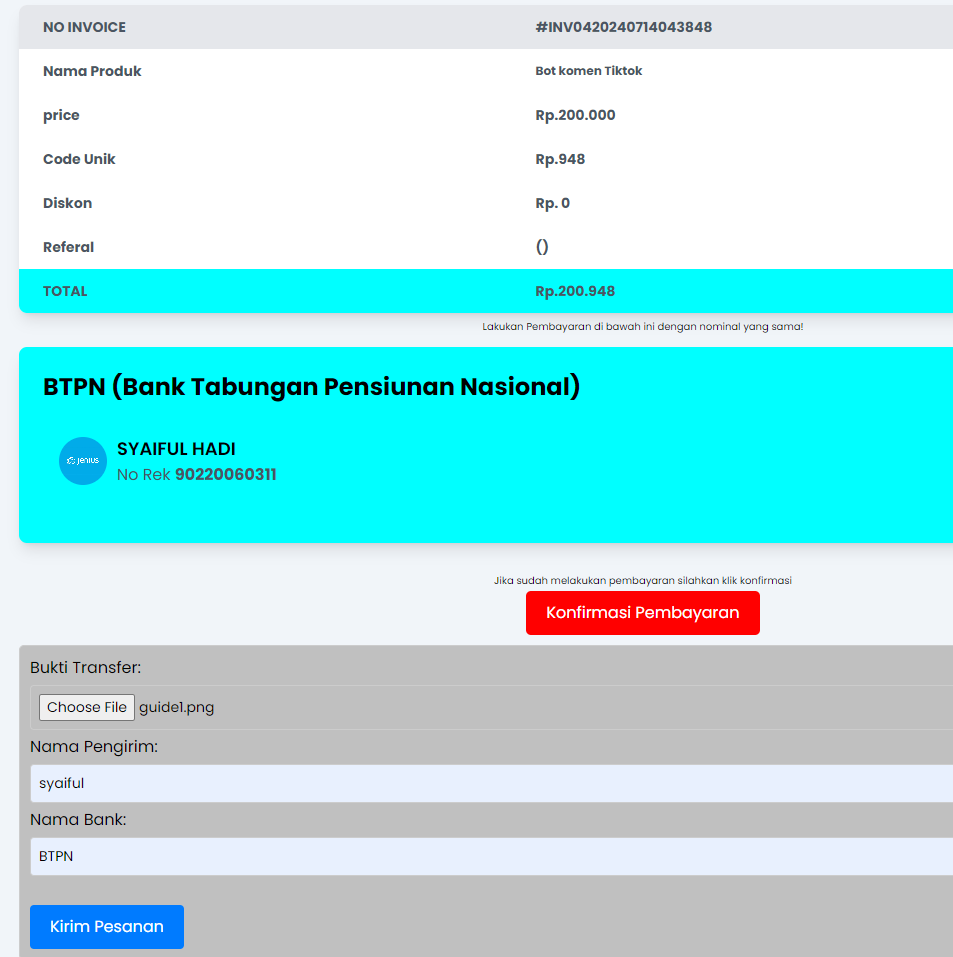Select the Diskon value Rp. 0

pos(553,203)
